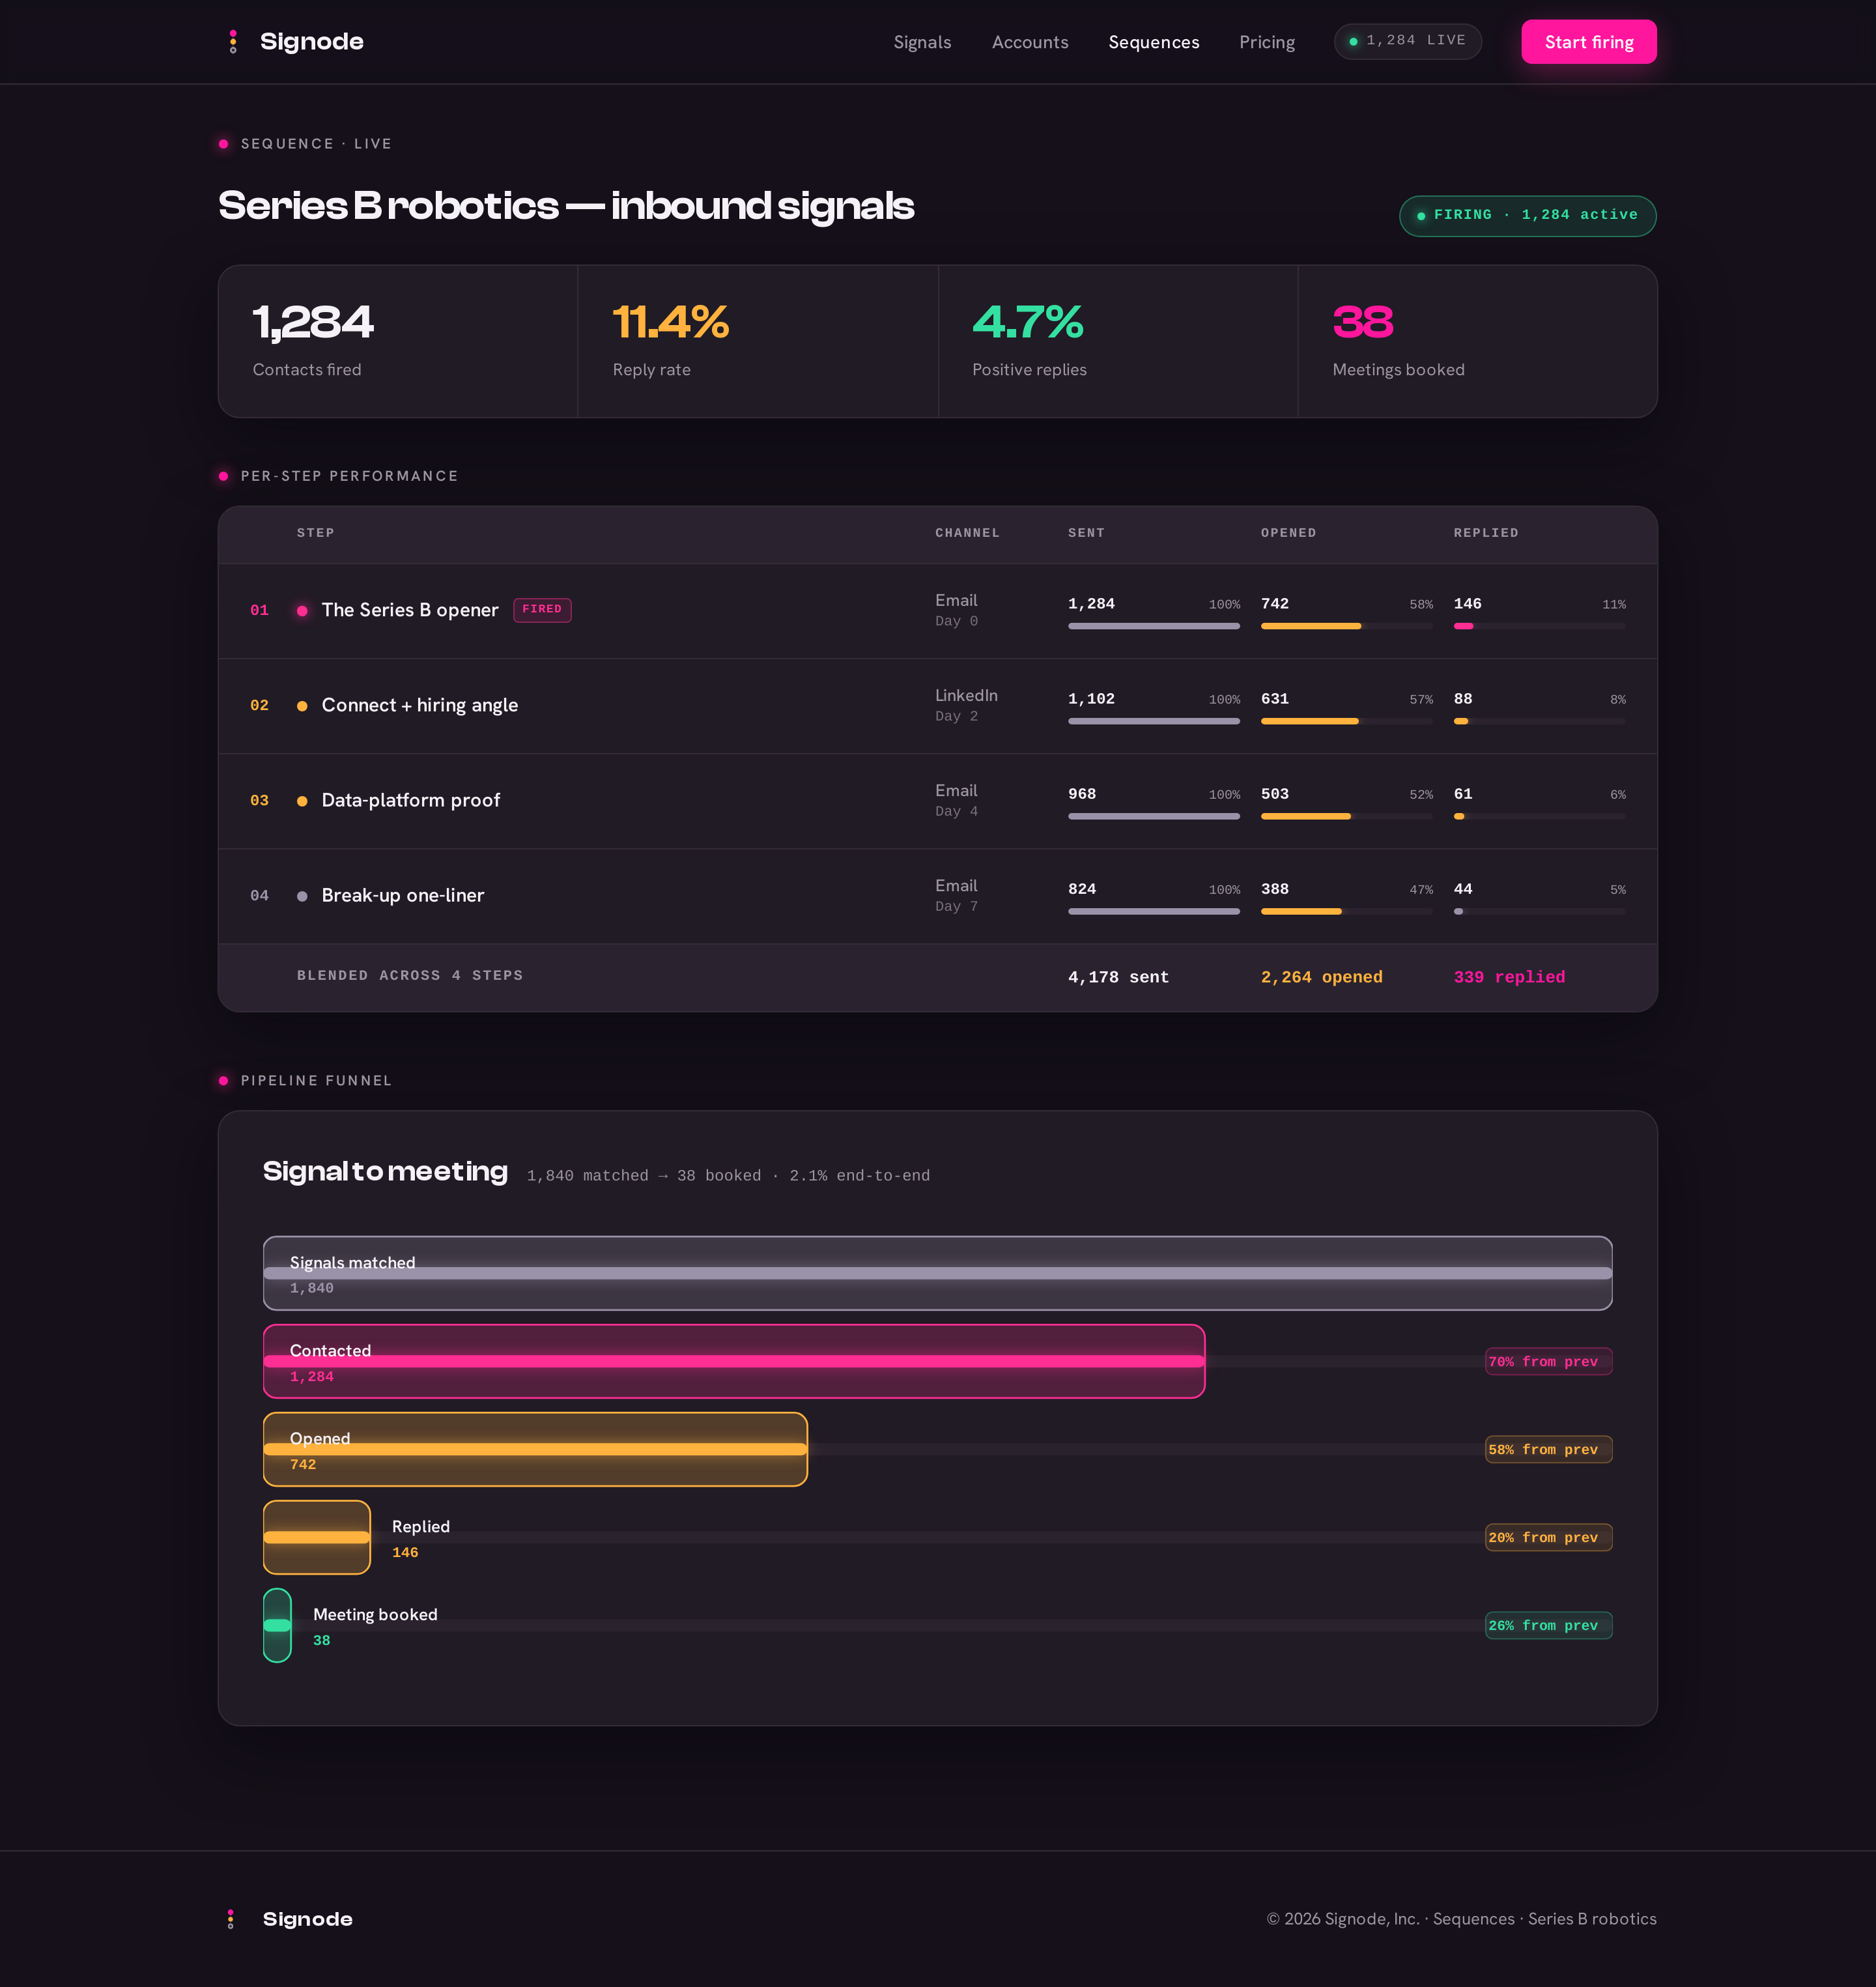1876x1987 pixels.
Task: Click the Email Day 7 channel cell
Action: [957, 895]
